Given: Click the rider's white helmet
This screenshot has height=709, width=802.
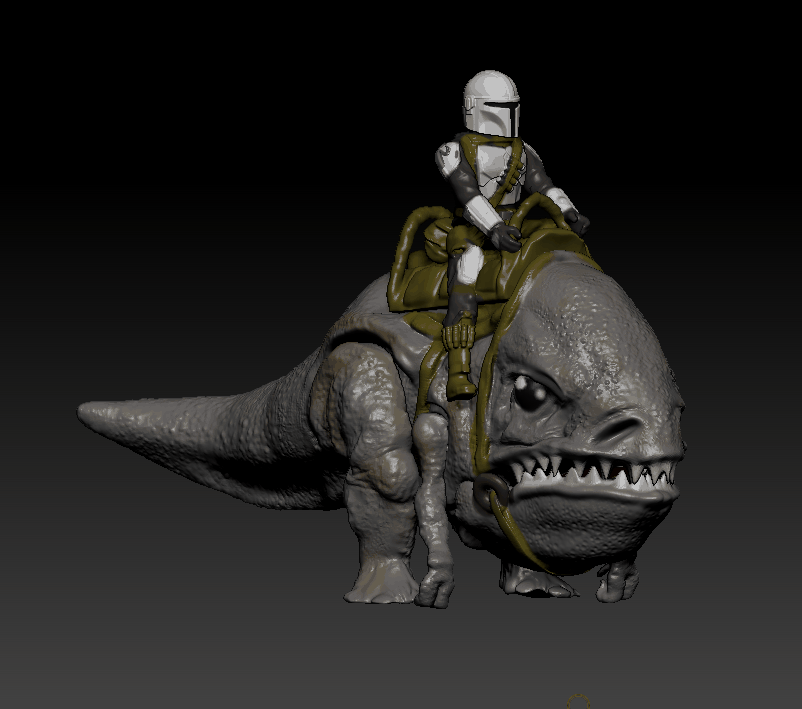Looking at the screenshot, I should [x=492, y=104].
